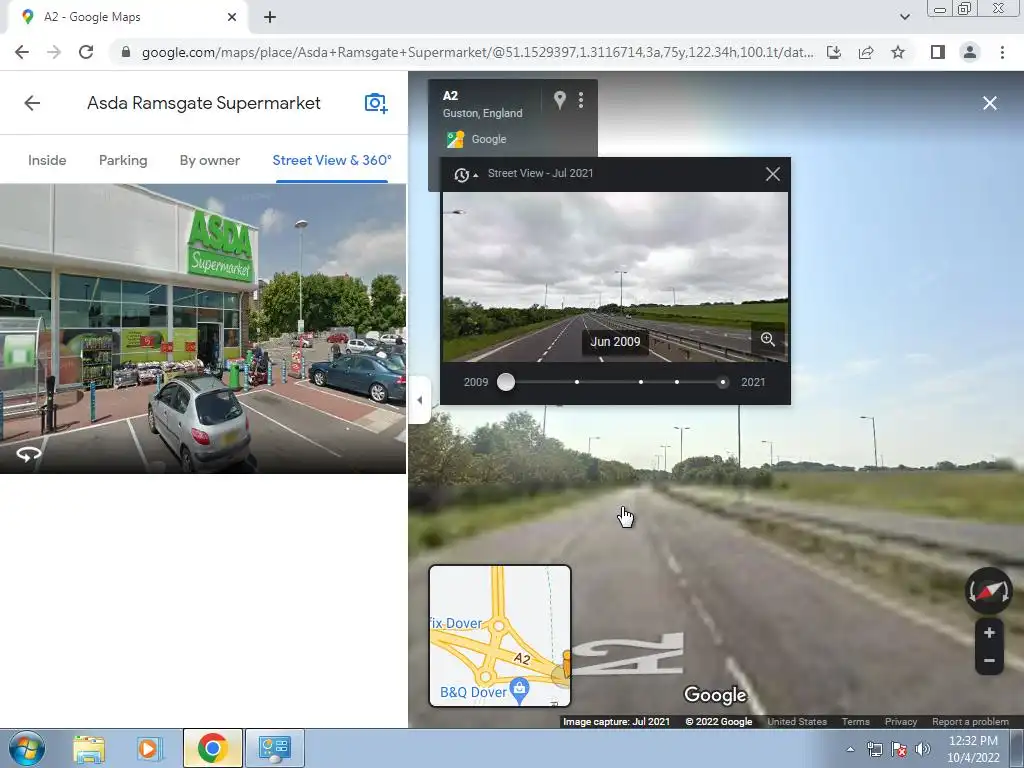Open the Jun 2009 preview image
Image resolution: width=1024 pixels, height=768 pixels.
[615, 277]
